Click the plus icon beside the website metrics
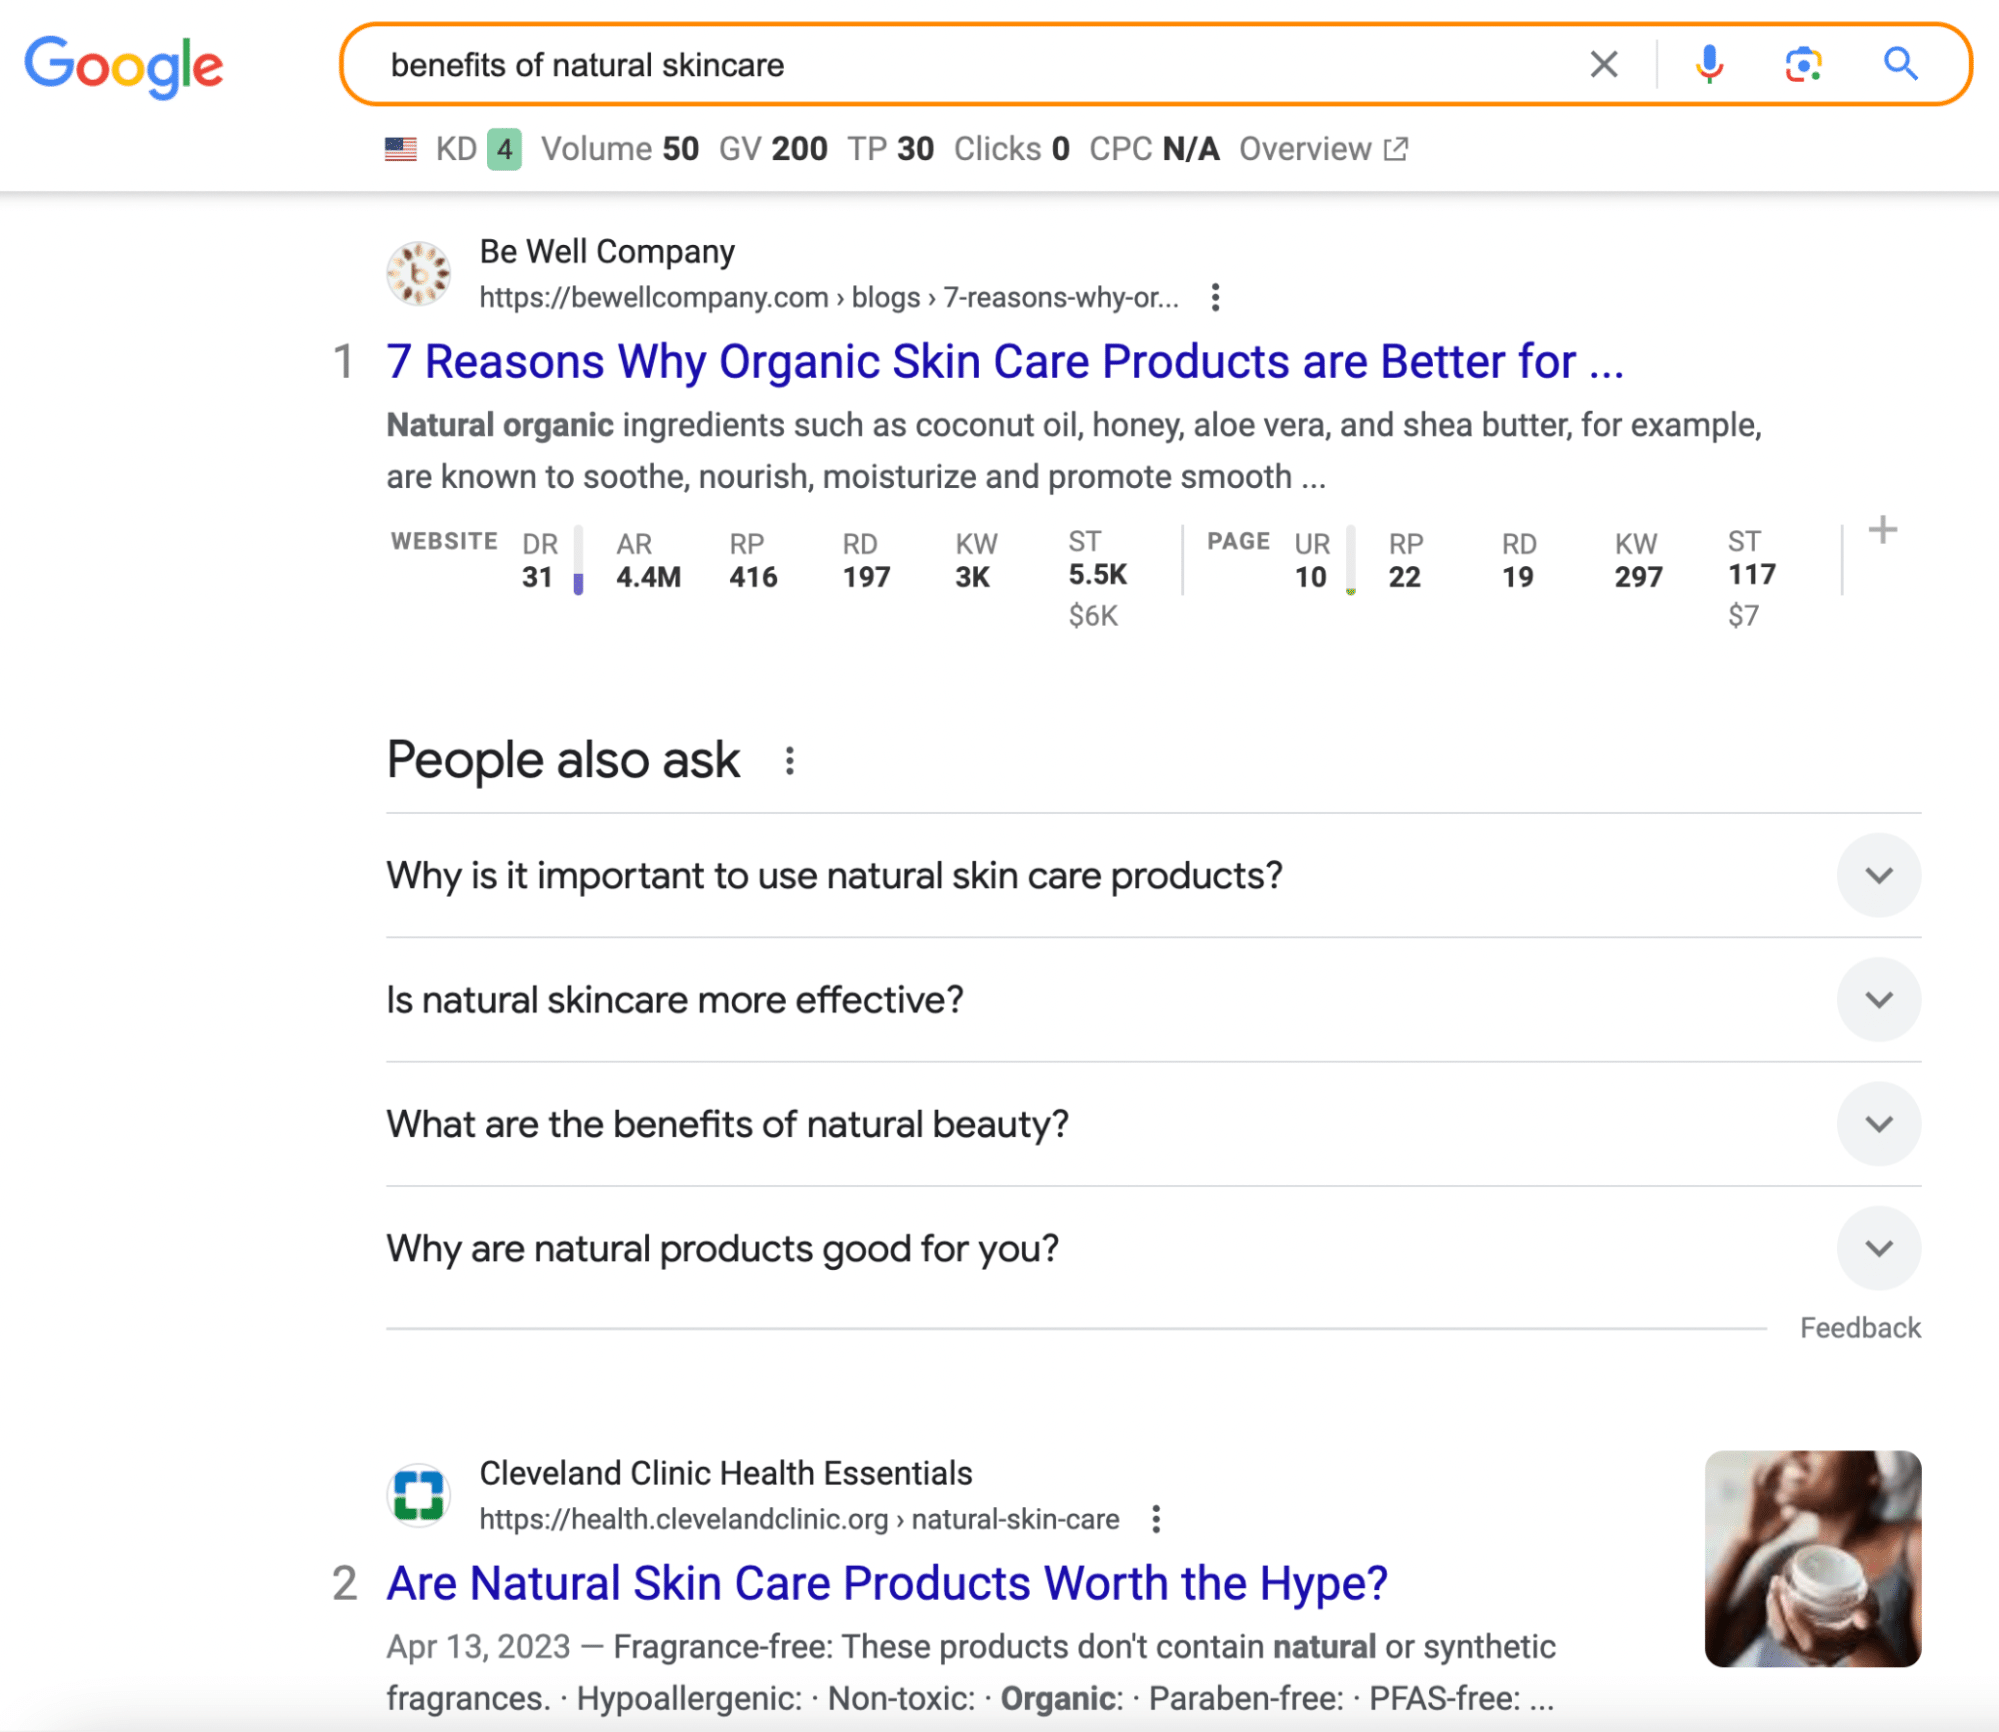This screenshot has width=1999, height=1732. tap(1881, 530)
